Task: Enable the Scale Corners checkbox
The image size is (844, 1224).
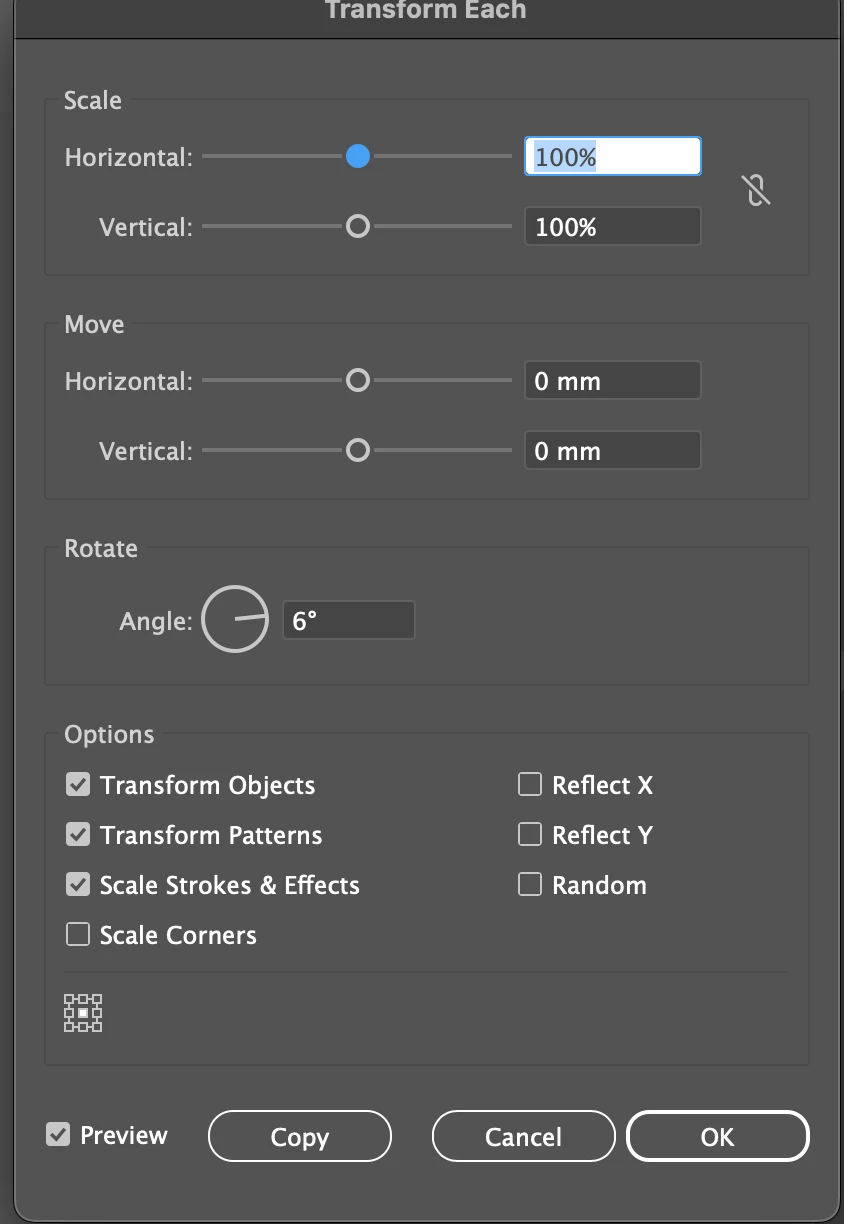Action: pyautogui.click(x=78, y=935)
